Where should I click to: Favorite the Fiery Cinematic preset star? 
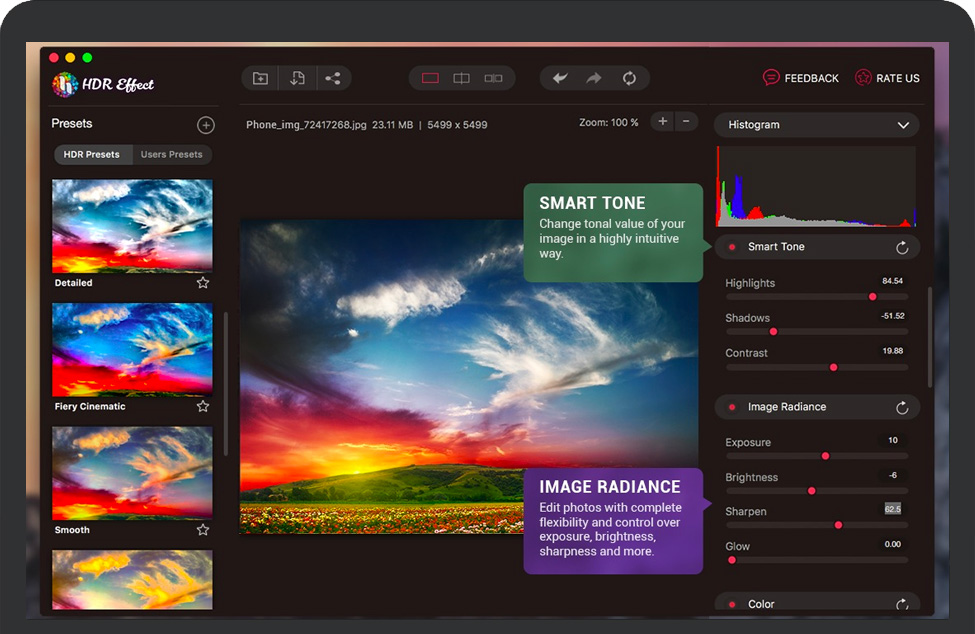pyautogui.click(x=203, y=406)
